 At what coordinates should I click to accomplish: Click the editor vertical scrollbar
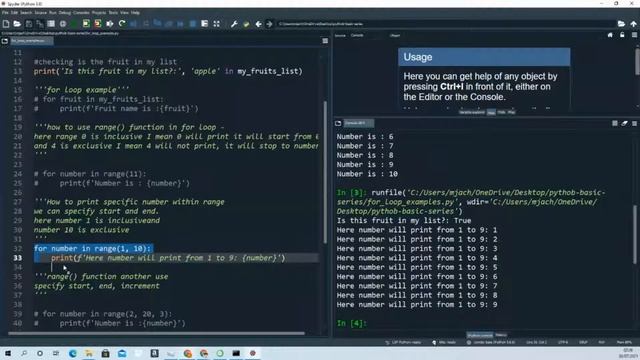(x=325, y=171)
